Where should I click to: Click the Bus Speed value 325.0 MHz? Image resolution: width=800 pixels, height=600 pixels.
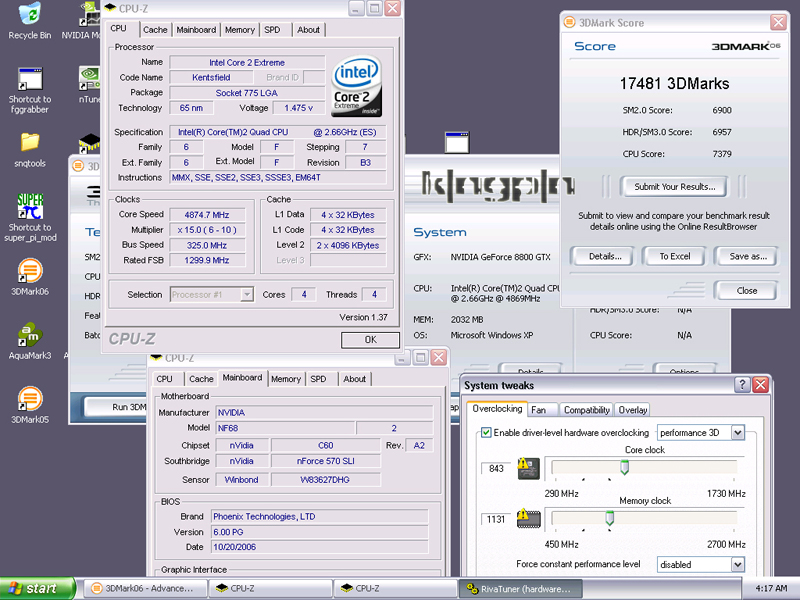[x=207, y=245]
